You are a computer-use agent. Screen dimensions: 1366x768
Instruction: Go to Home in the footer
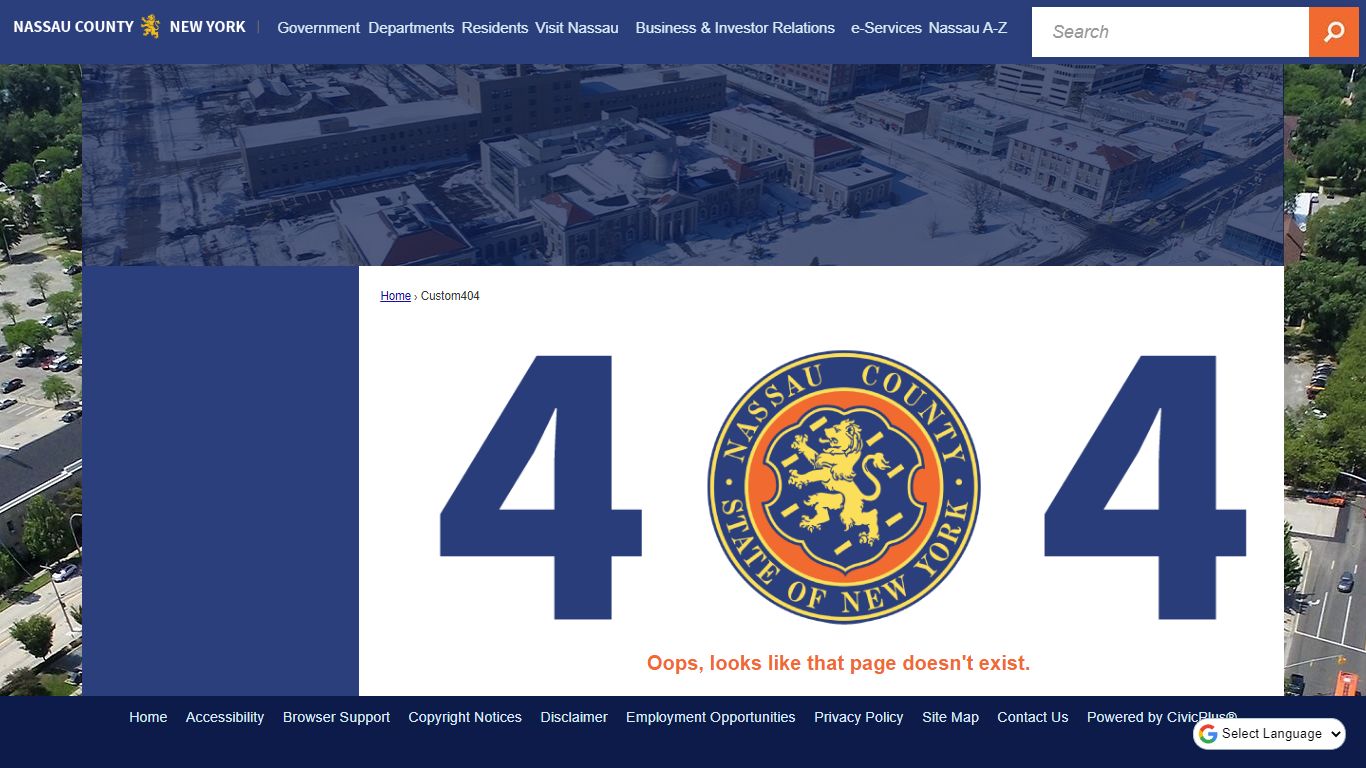point(148,717)
